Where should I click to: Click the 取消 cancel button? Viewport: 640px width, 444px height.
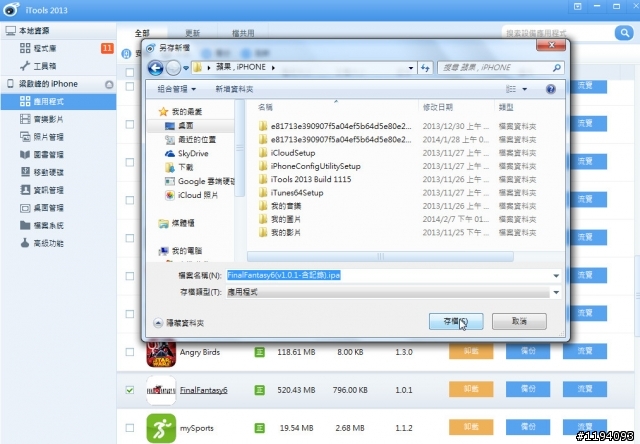tap(519, 322)
